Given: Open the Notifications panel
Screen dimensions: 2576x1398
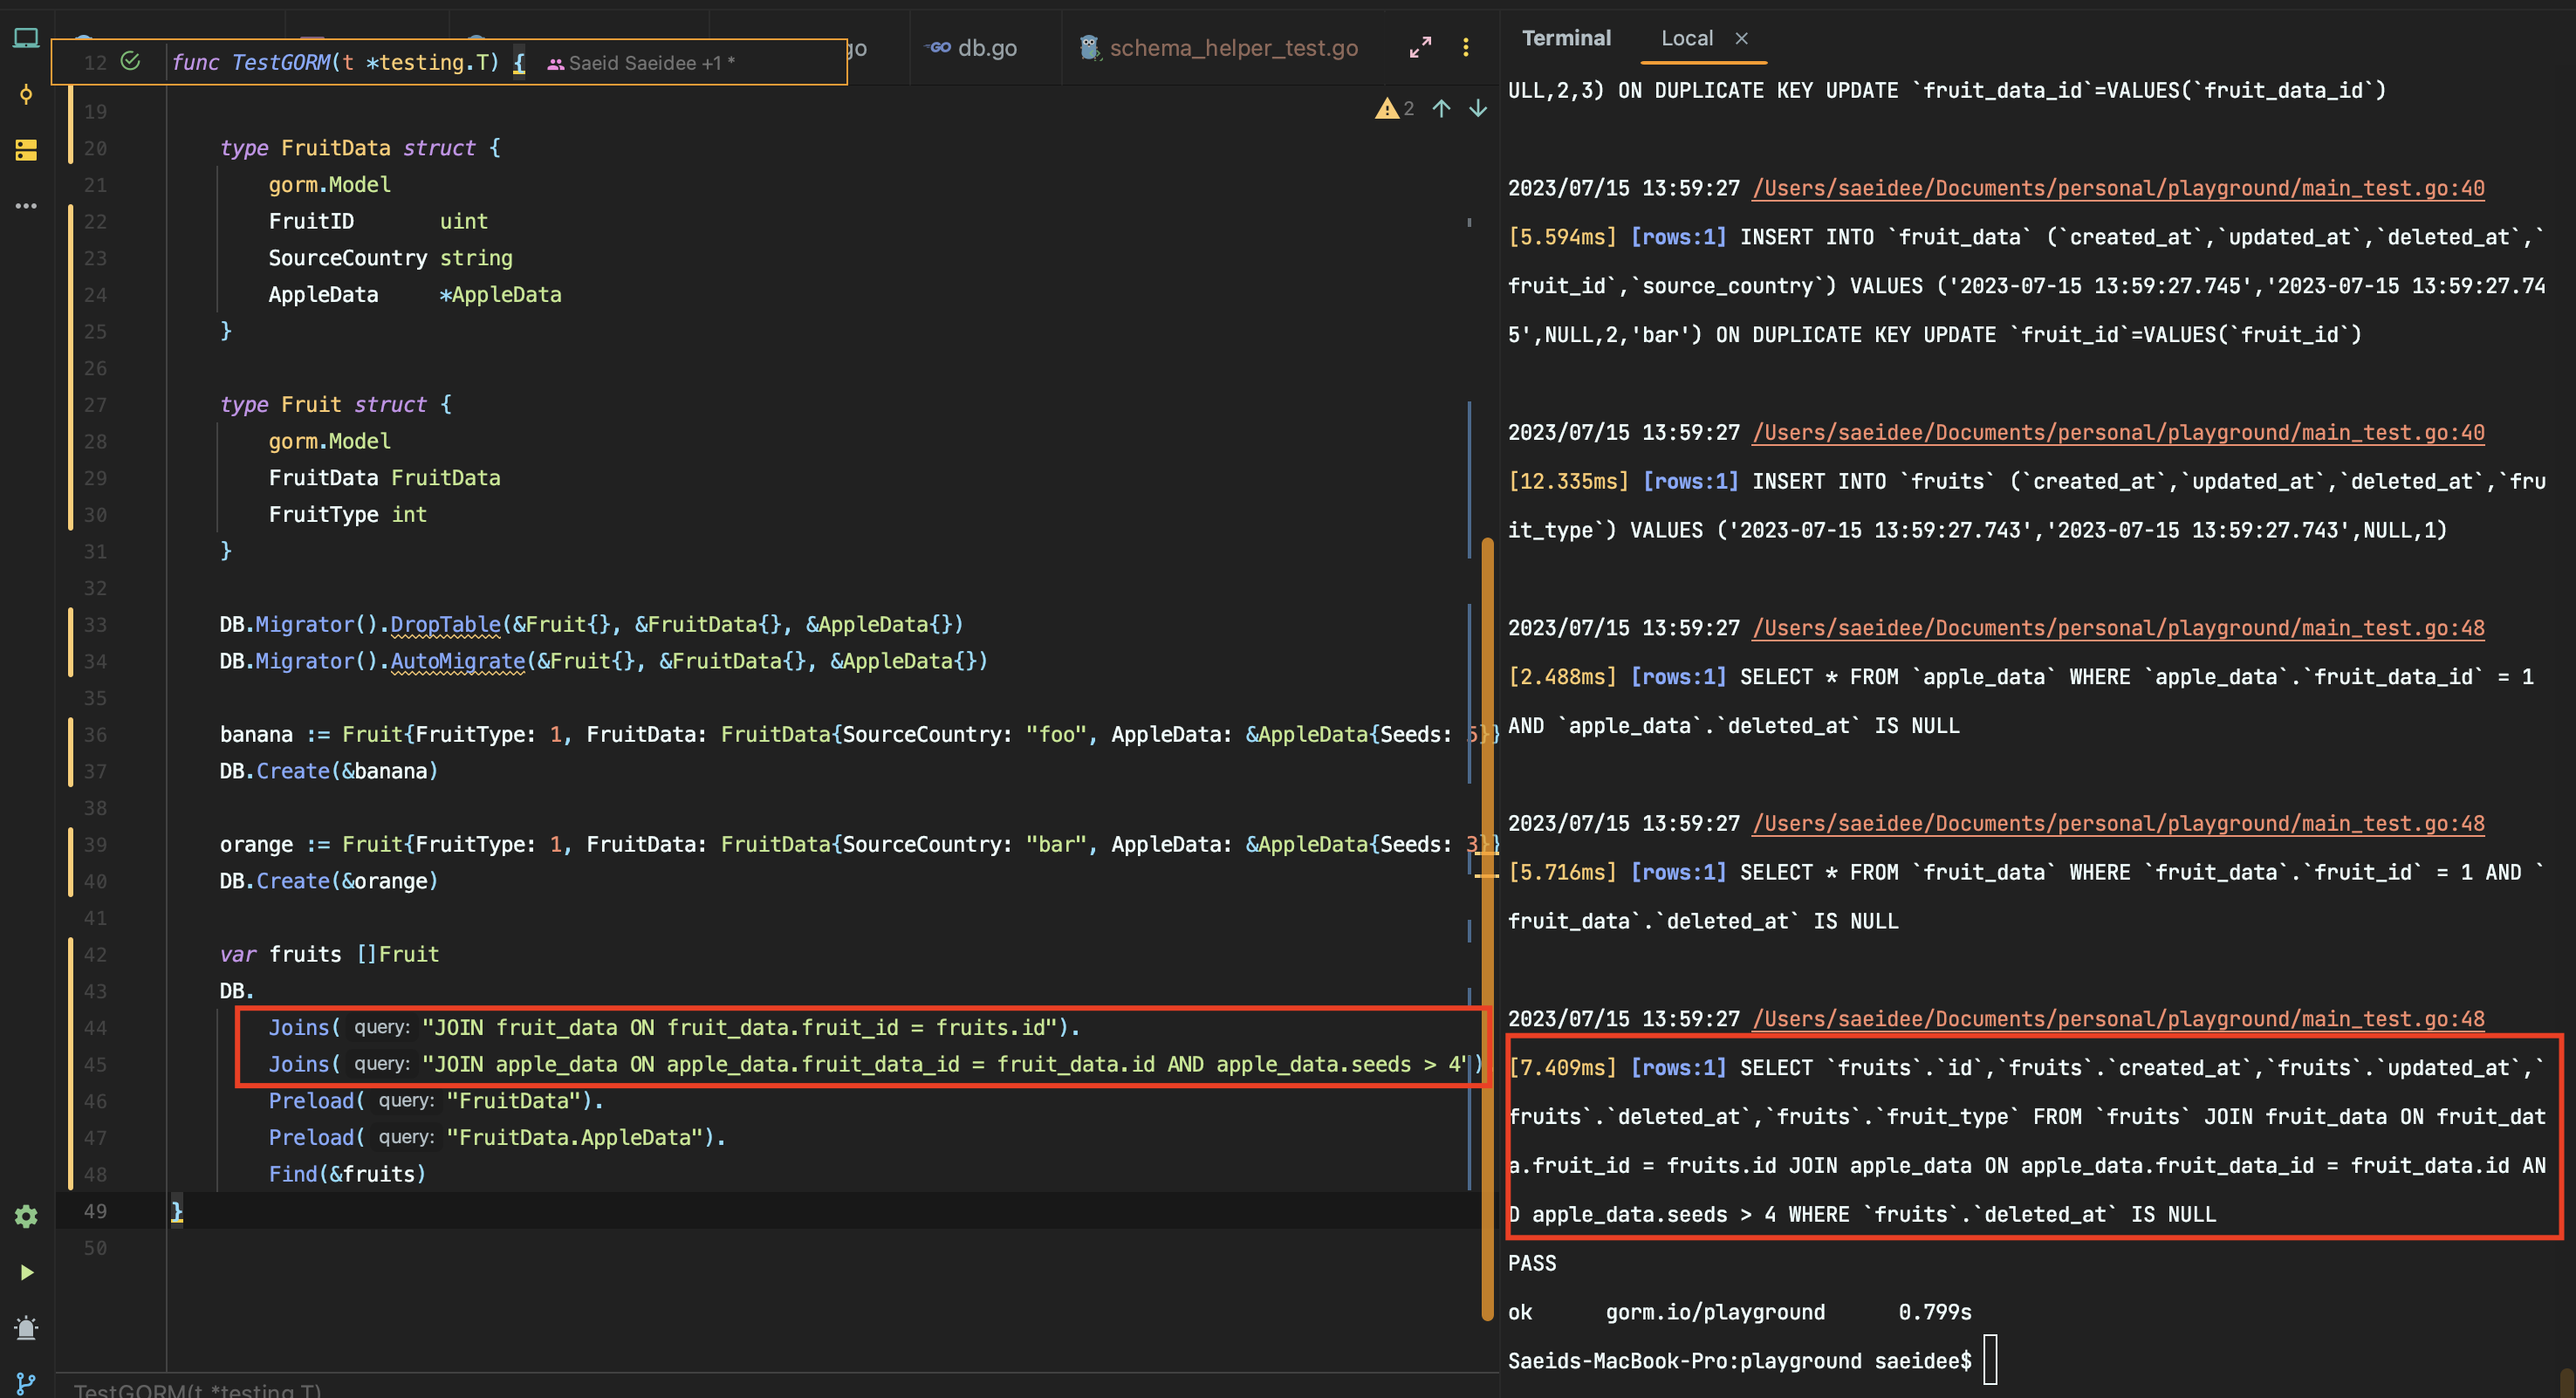Looking at the screenshot, I should click(x=27, y=1328).
